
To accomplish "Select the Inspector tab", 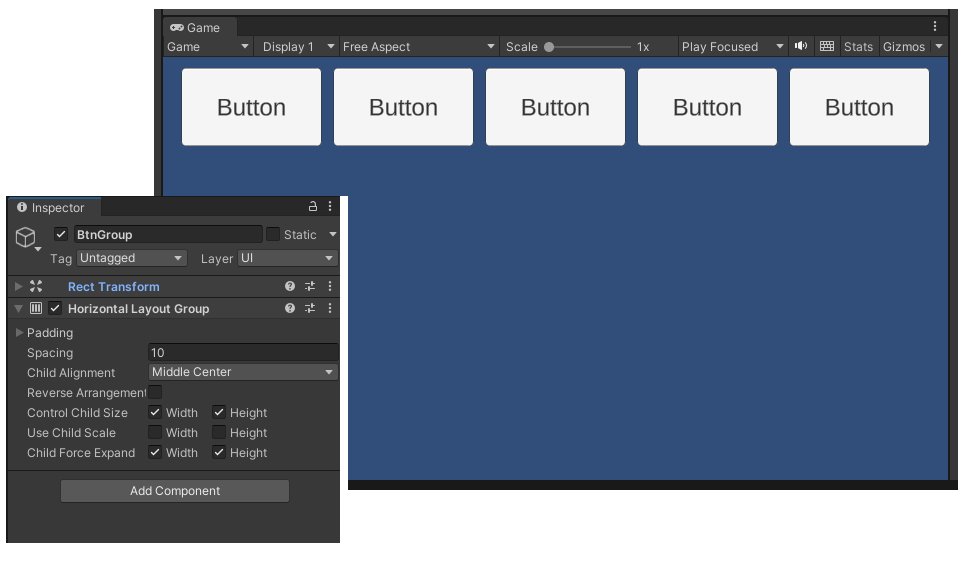I will click(x=51, y=208).
